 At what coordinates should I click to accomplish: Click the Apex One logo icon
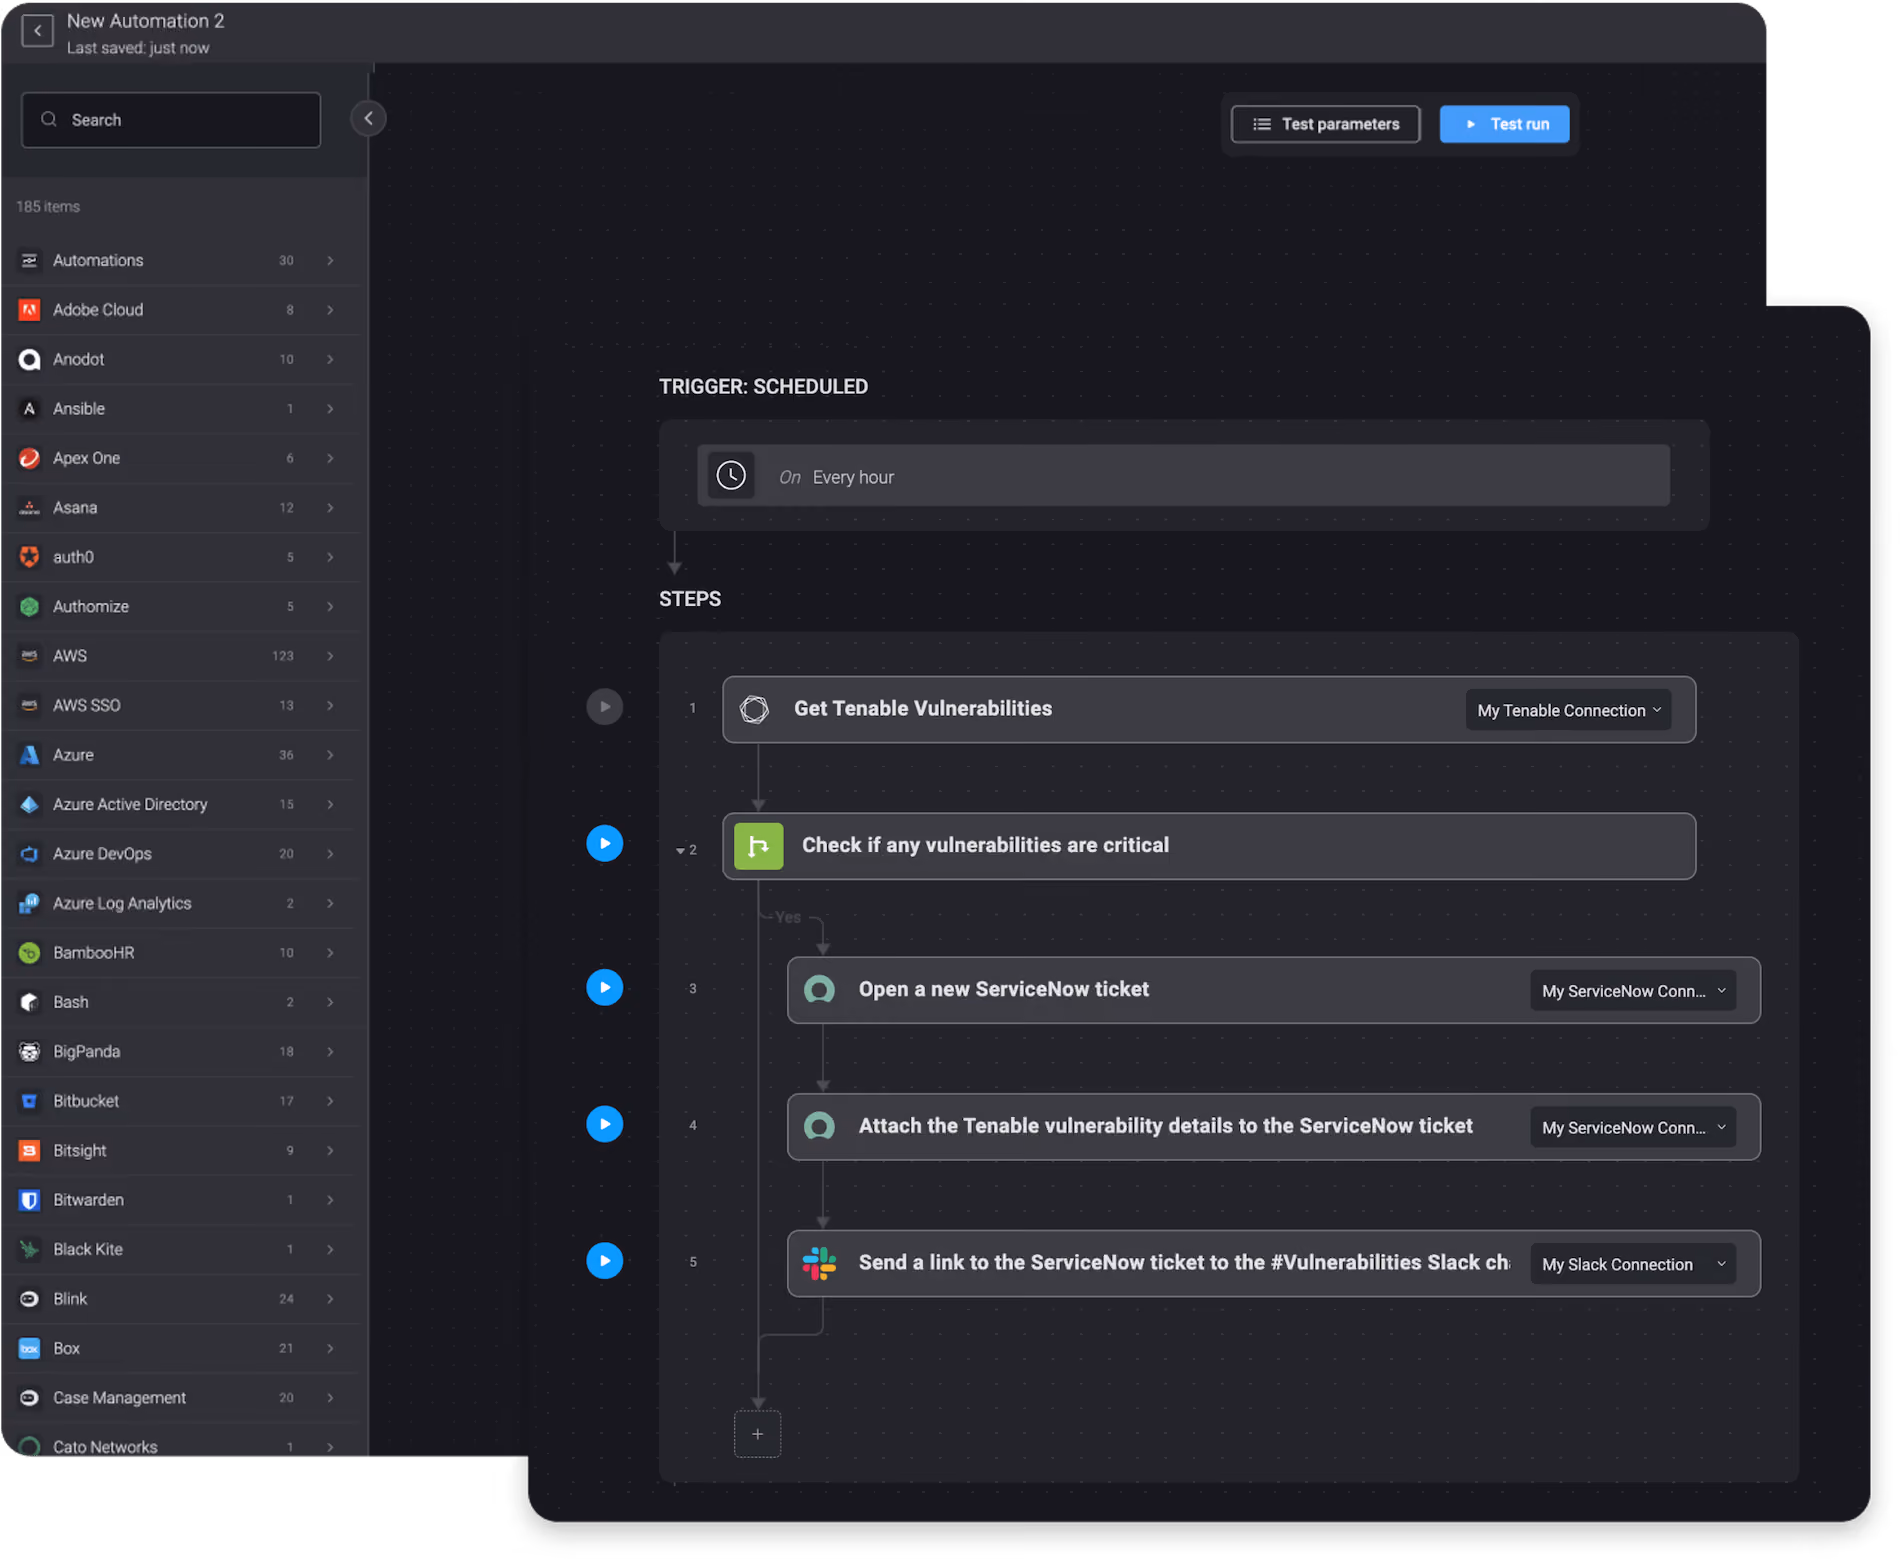pyautogui.click(x=30, y=458)
